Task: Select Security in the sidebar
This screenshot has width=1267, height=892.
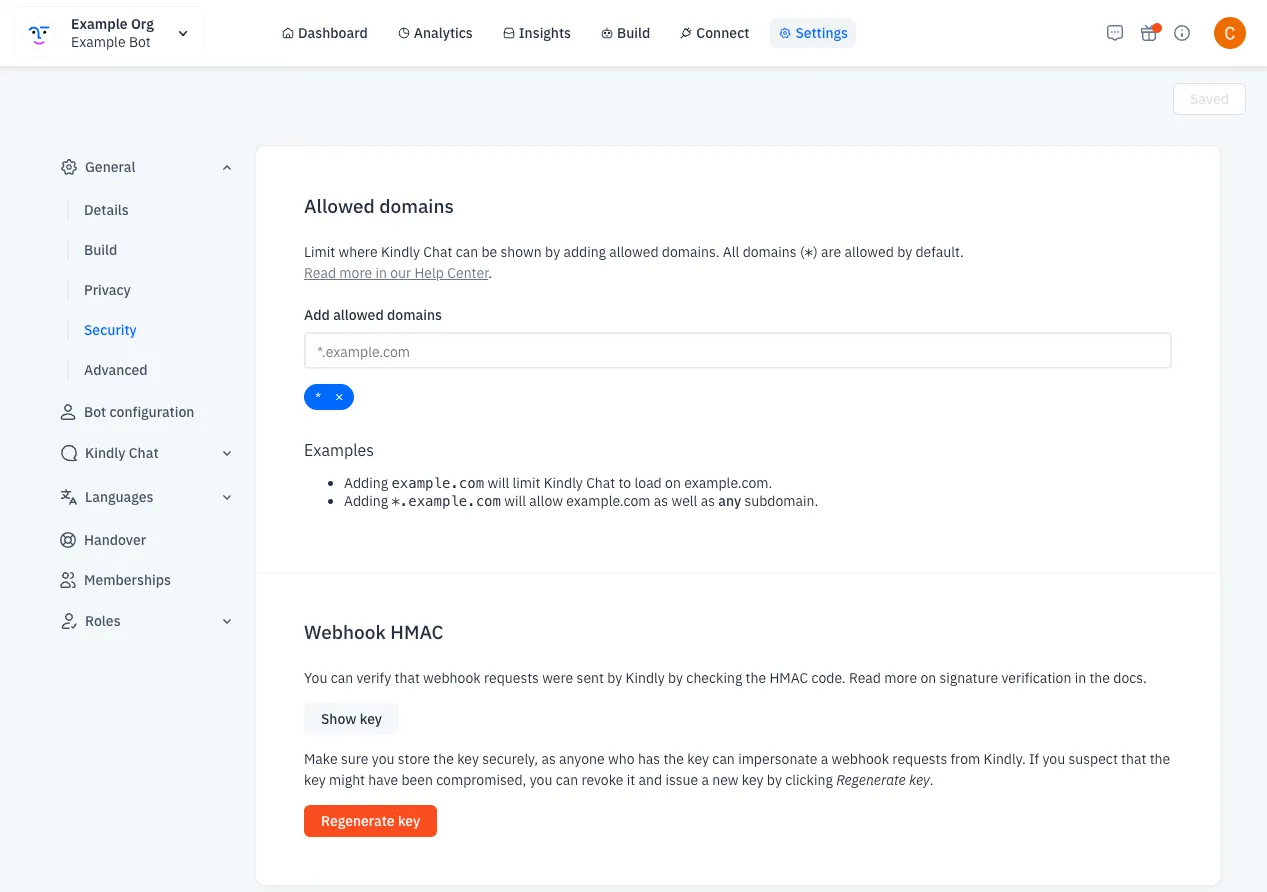Action: pos(110,330)
